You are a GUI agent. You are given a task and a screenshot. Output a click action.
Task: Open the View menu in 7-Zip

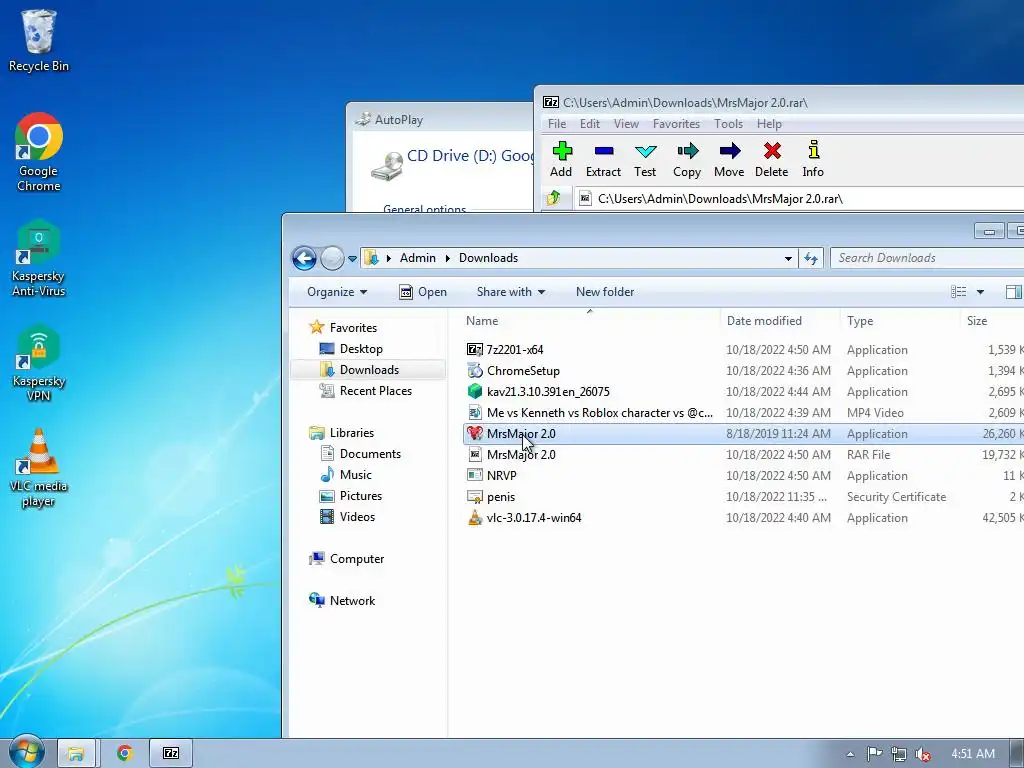(x=626, y=123)
